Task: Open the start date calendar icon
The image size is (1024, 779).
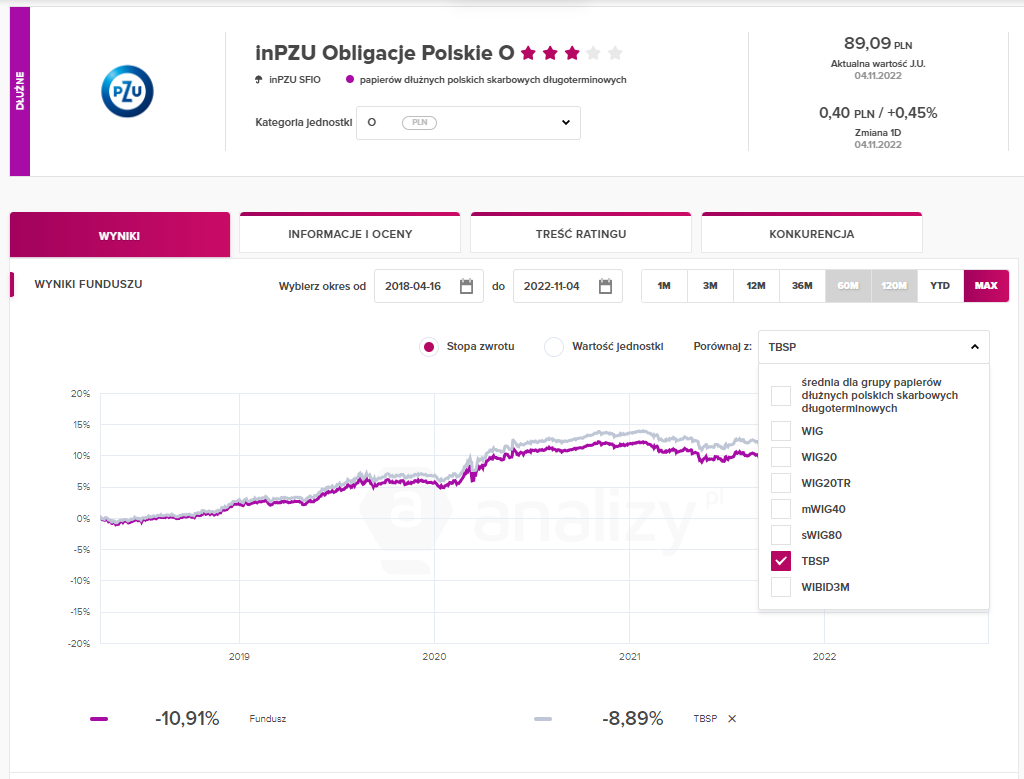Action: tap(466, 286)
